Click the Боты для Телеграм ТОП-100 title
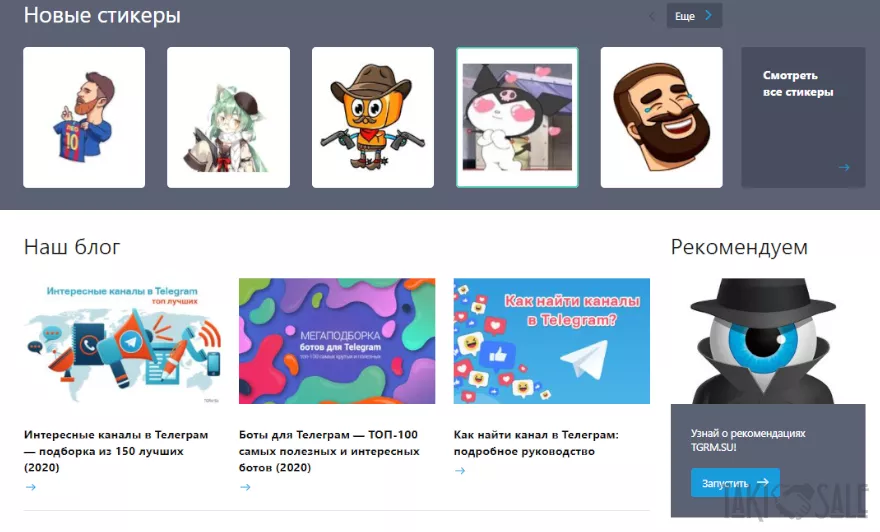Viewport: 880px width, 532px height. click(x=328, y=450)
